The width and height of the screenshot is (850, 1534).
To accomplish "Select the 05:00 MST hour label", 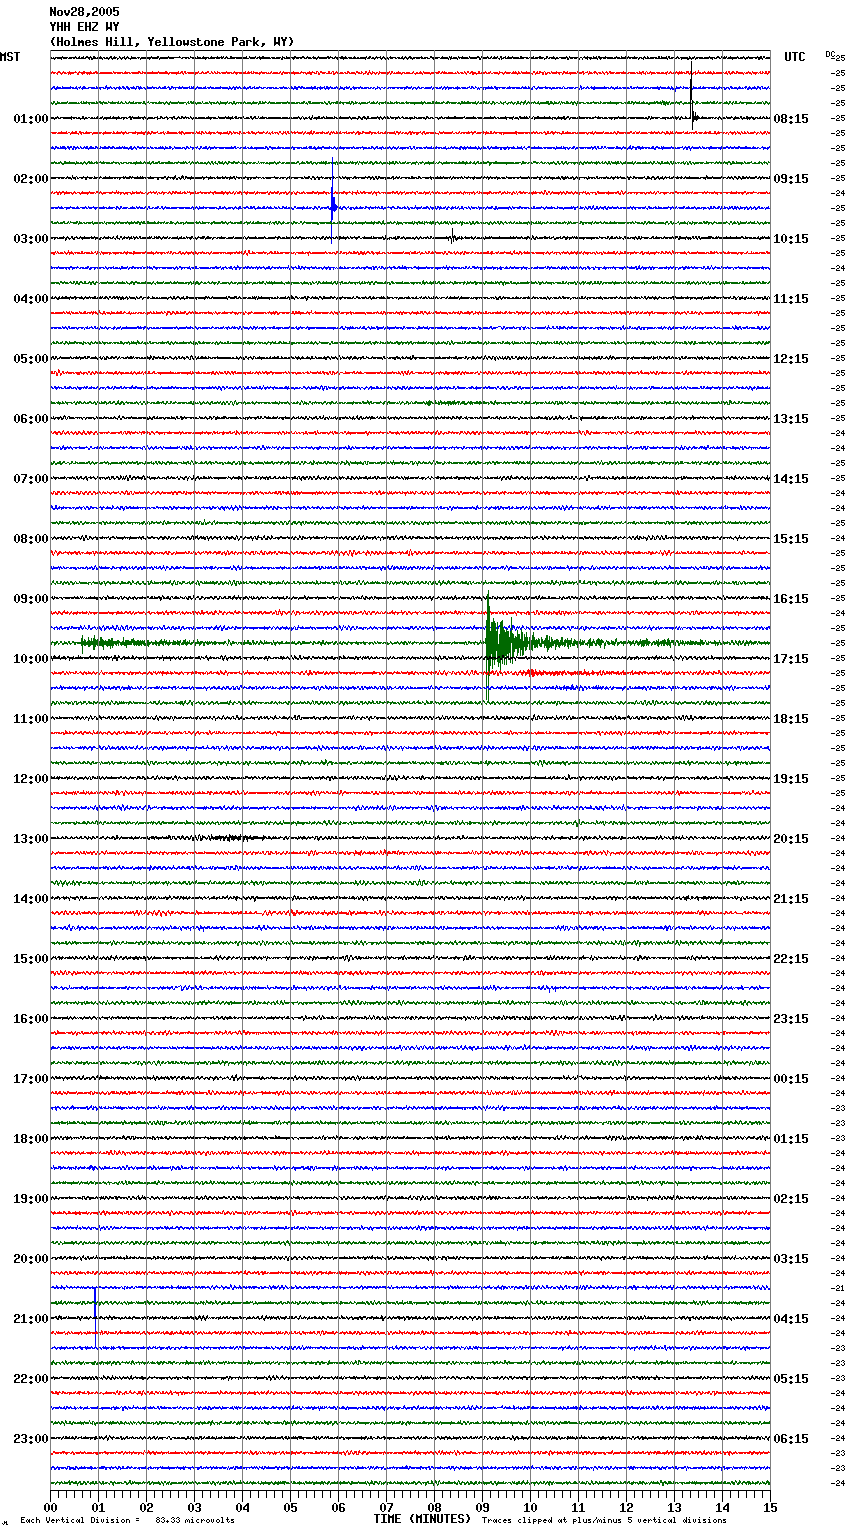I will [30, 359].
